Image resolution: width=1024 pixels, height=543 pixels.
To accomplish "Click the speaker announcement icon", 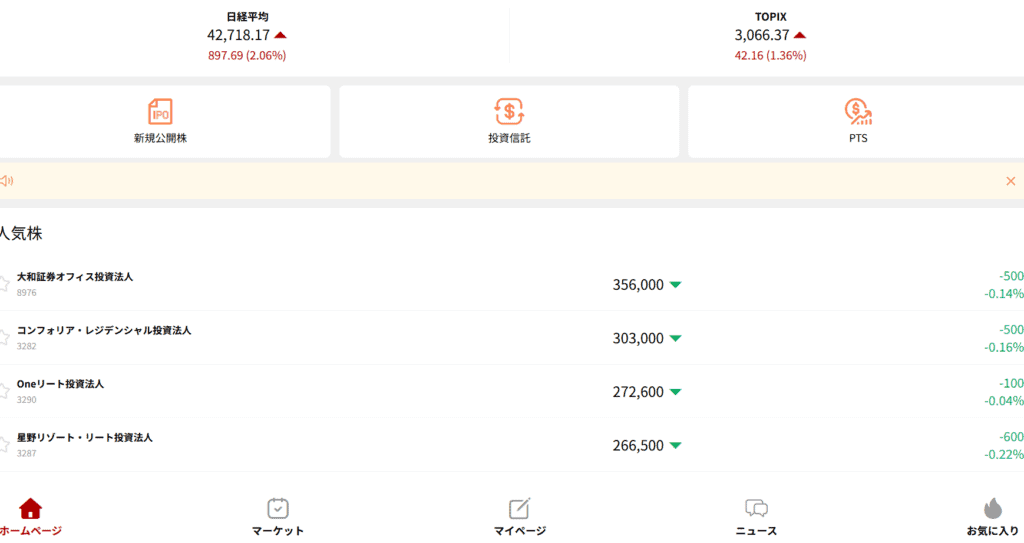I will (x=6, y=181).
